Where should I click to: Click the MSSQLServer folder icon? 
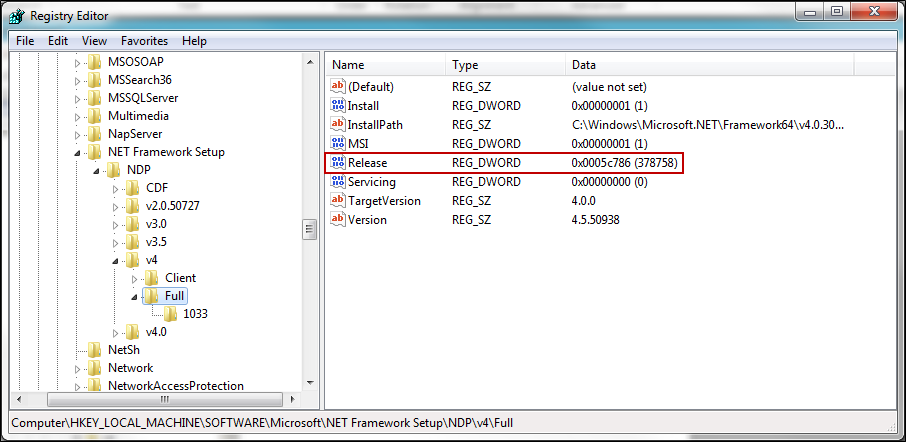pos(95,98)
